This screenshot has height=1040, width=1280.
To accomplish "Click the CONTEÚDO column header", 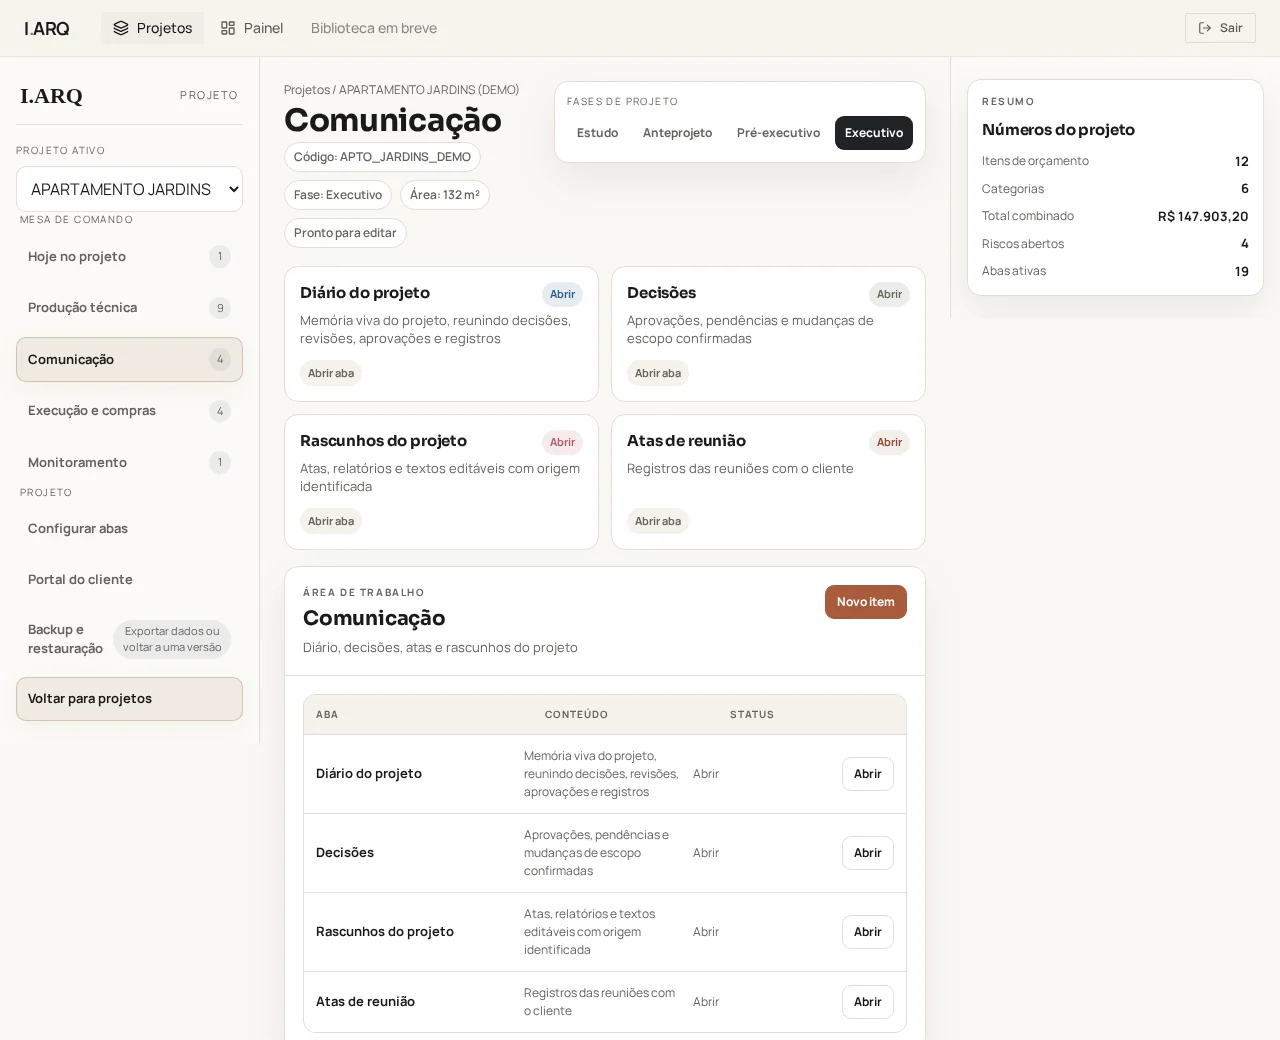I will pos(576,715).
